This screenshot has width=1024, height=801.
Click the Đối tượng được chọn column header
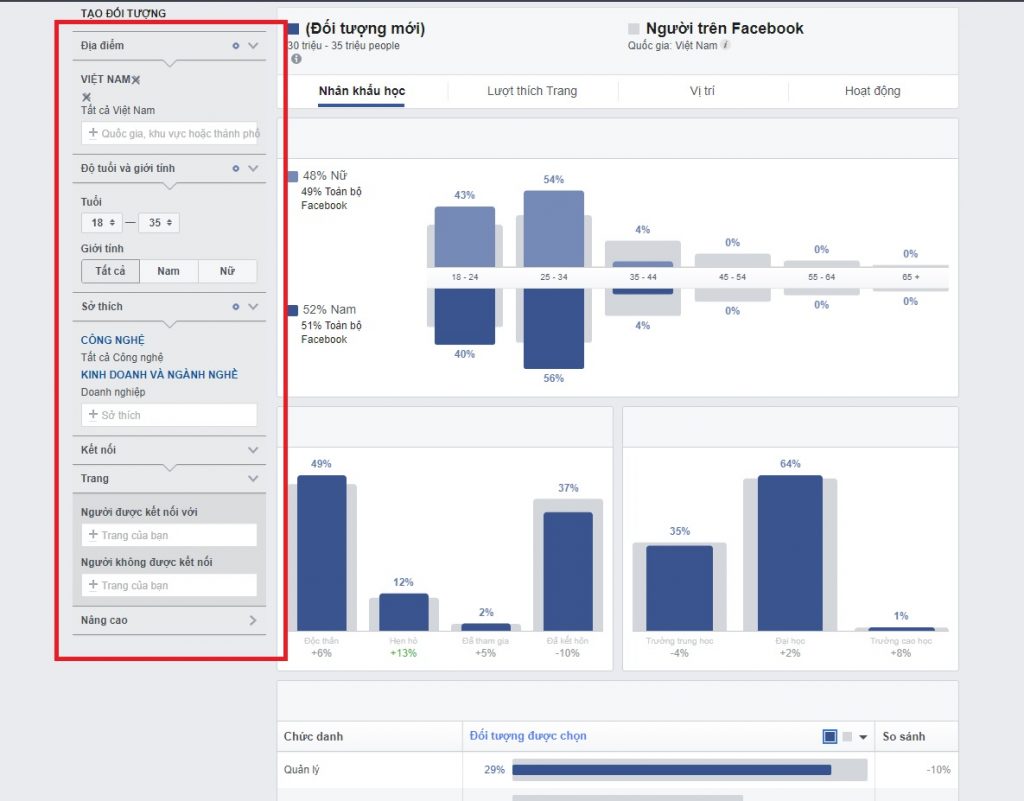528,736
